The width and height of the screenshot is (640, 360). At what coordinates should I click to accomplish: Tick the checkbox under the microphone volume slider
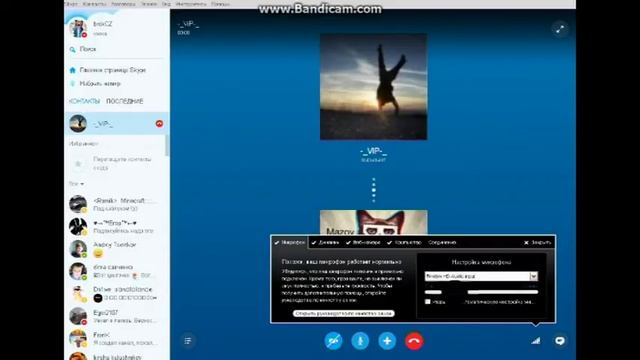(x=428, y=302)
